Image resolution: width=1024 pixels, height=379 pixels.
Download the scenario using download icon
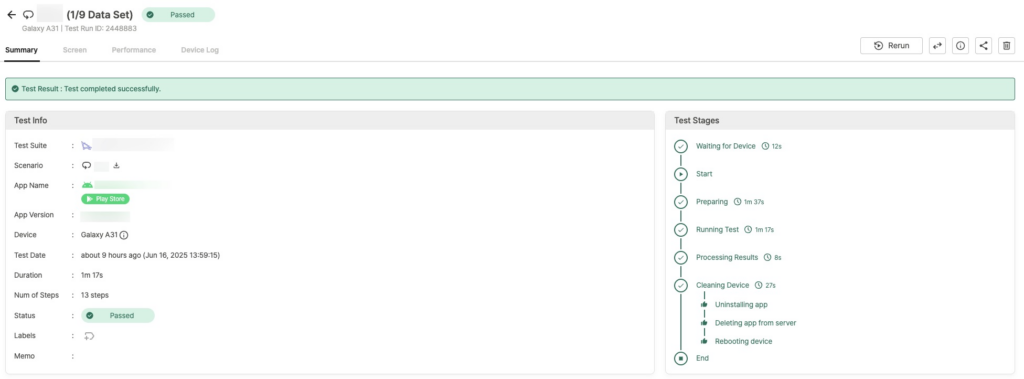(x=116, y=165)
